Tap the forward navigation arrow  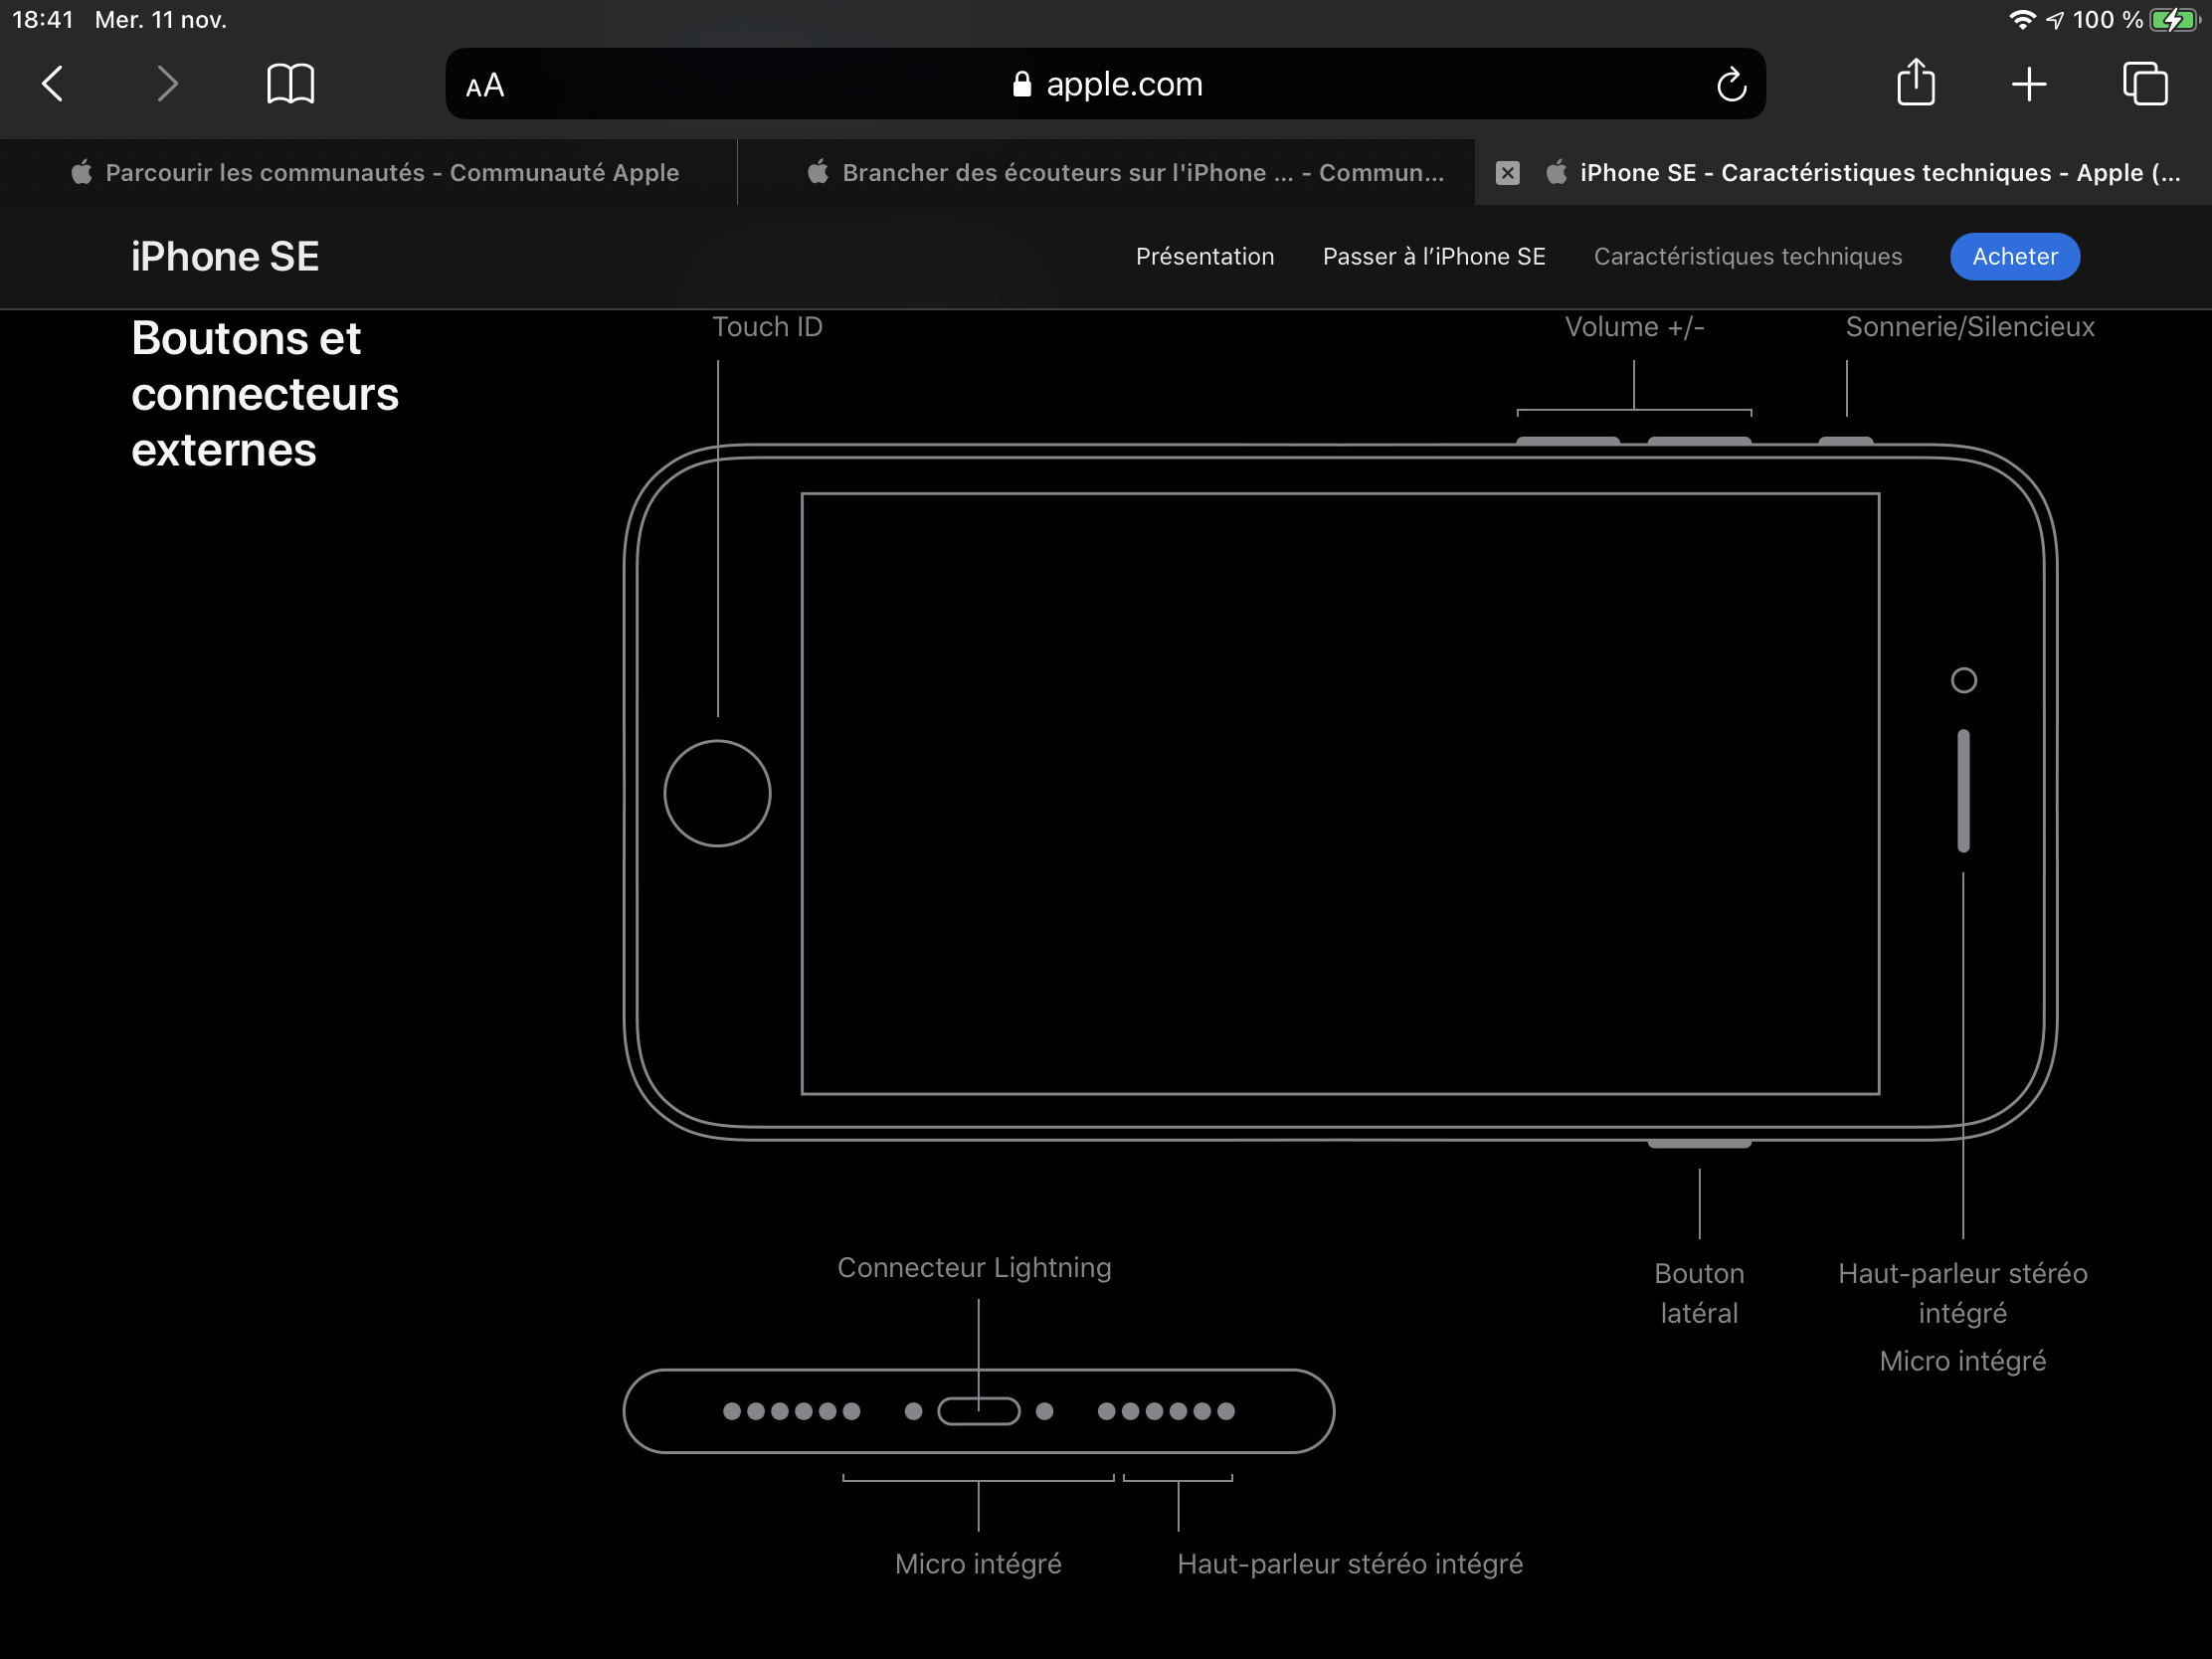[x=167, y=84]
